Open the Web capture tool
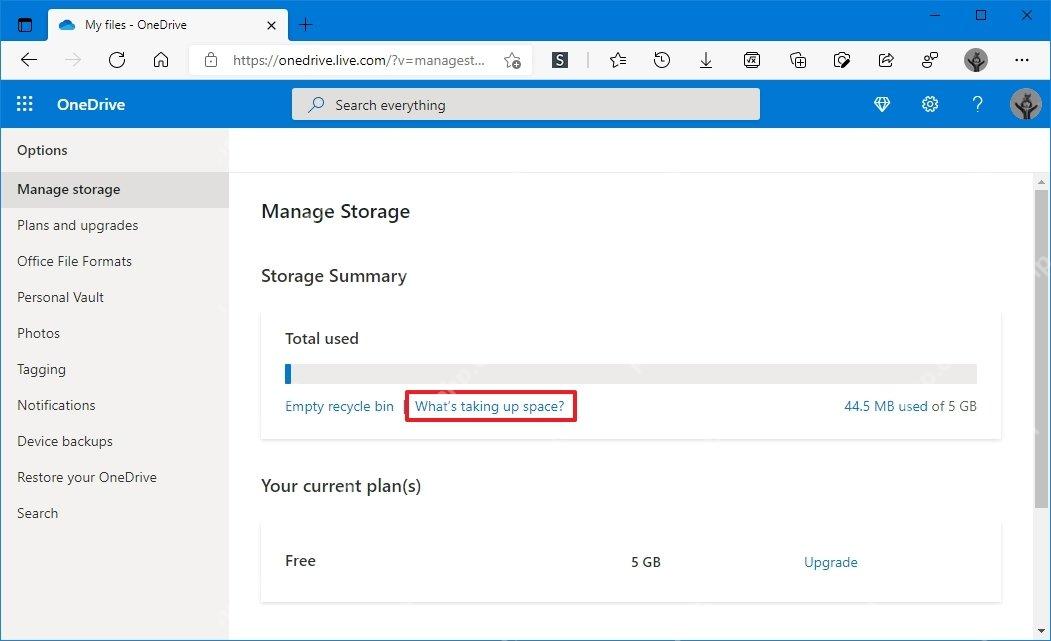Image resolution: width=1051 pixels, height=641 pixels. [x=842, y=60]
